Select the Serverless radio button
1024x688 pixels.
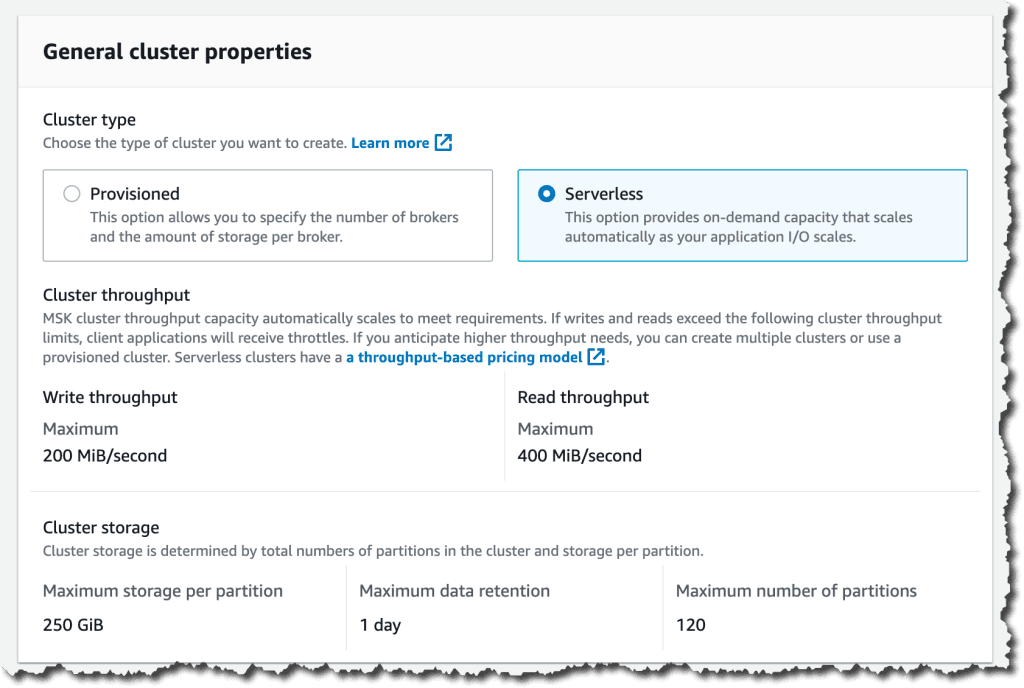click(x=547, y=194)
